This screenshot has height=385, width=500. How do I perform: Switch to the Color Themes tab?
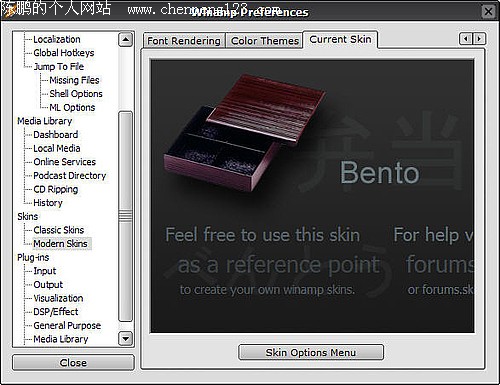[x=265, y=41]
